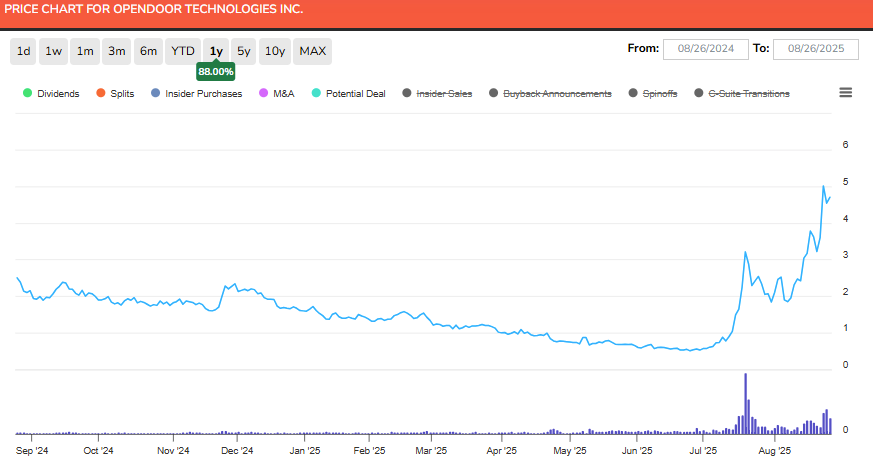Edit the From date field

coord(705,49)
